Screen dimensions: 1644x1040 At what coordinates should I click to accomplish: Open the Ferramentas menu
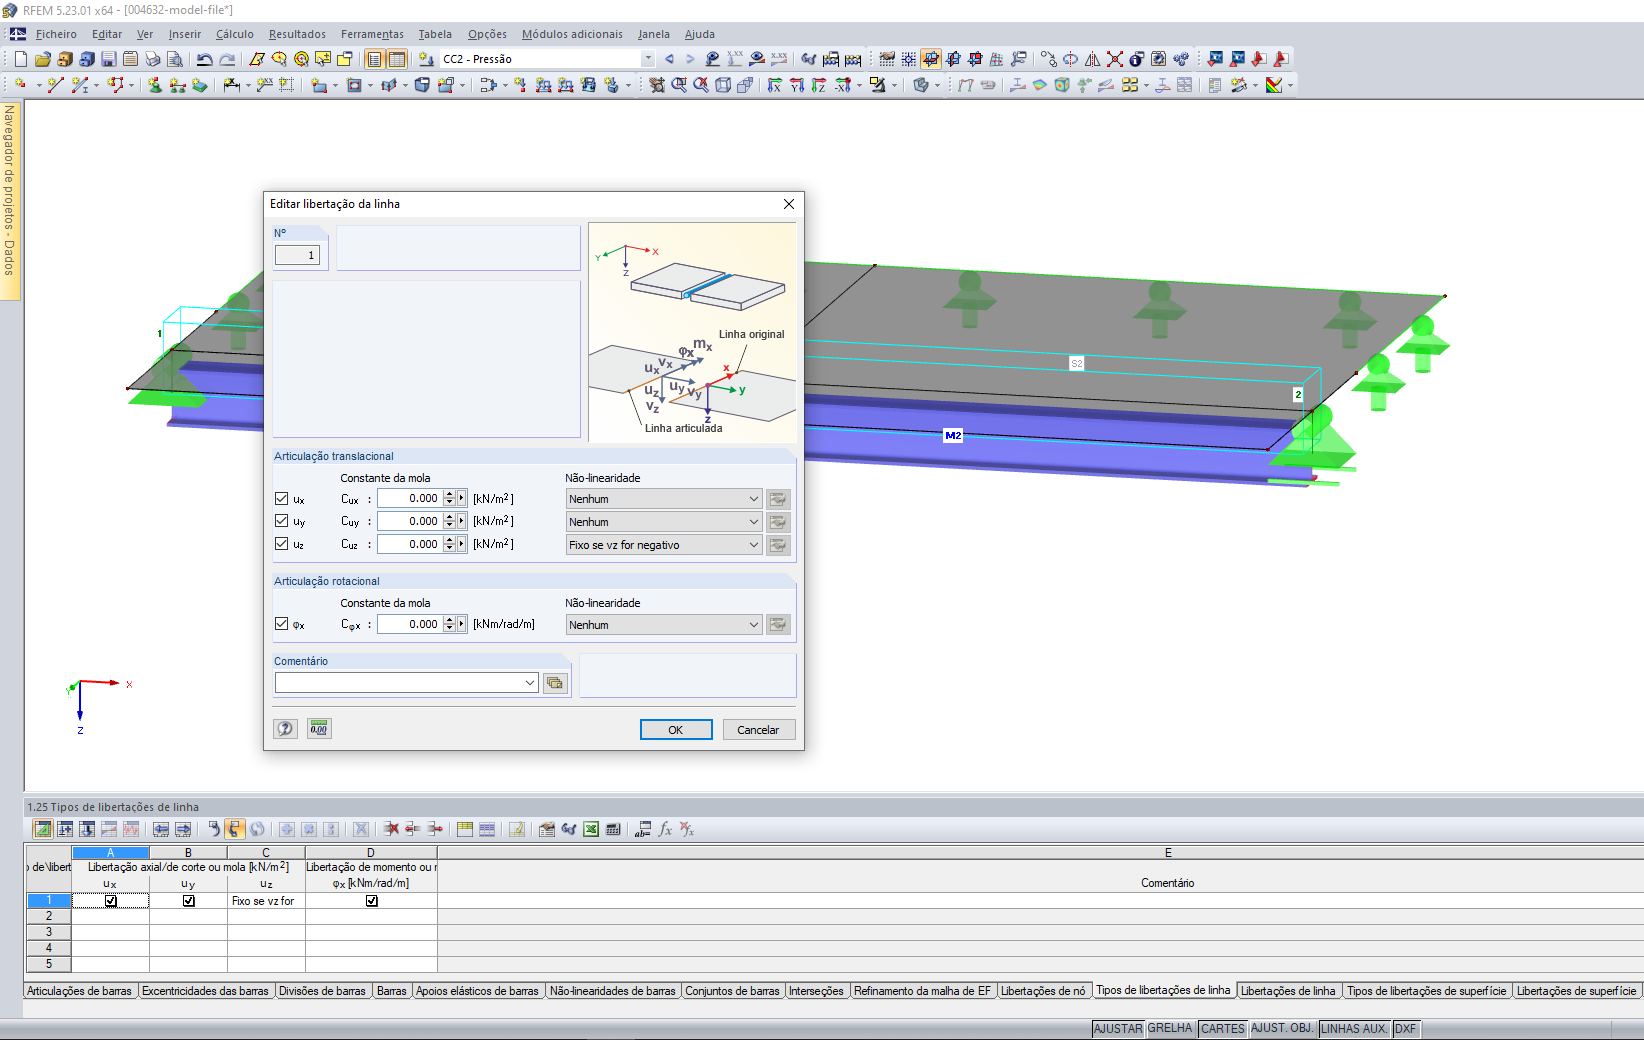point(372,34)
